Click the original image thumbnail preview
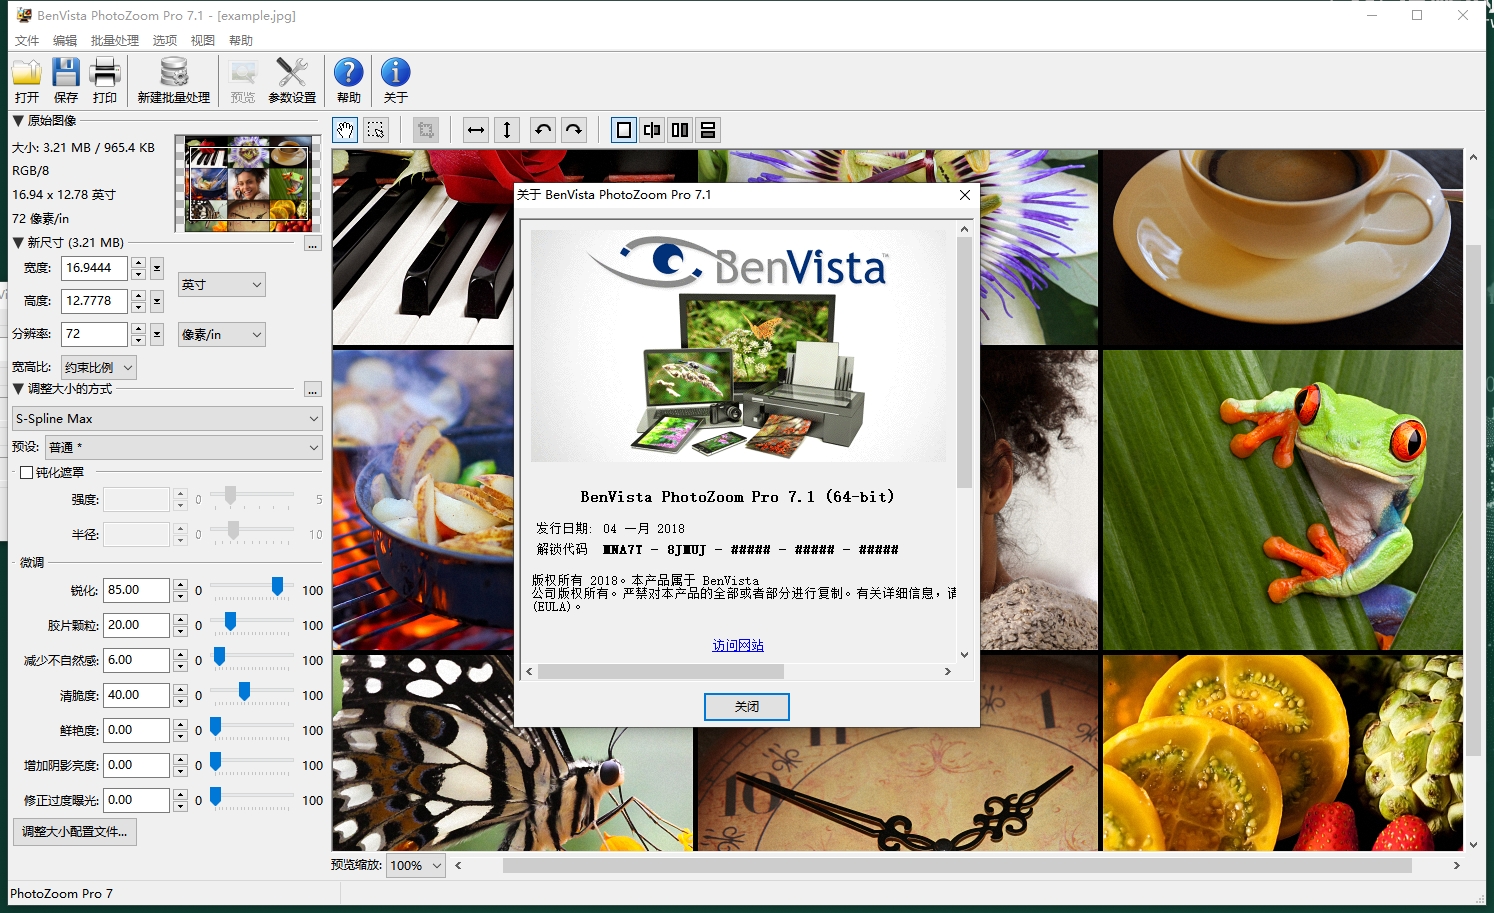Screen dimensions: 1494x913 (248, 185)
